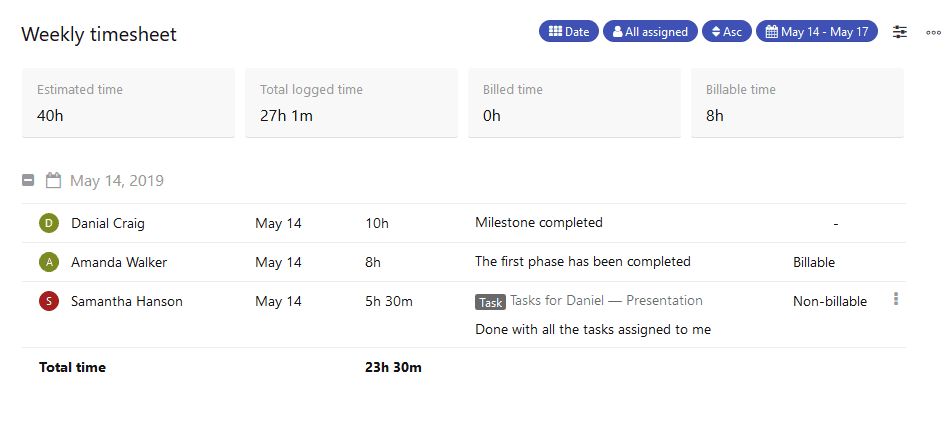Click the calendar icon beside May 14, 2019
The height and width of the screenshot is (432, 949).
(x=53, y=180)
